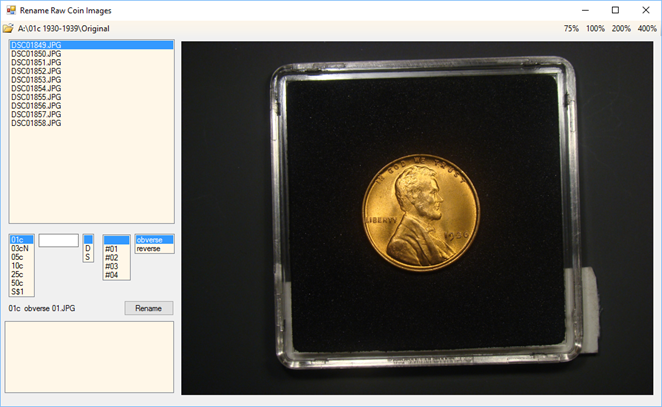Screen dimensions: 662x407
Task: Select mint mark S
Action: [87, 257]
